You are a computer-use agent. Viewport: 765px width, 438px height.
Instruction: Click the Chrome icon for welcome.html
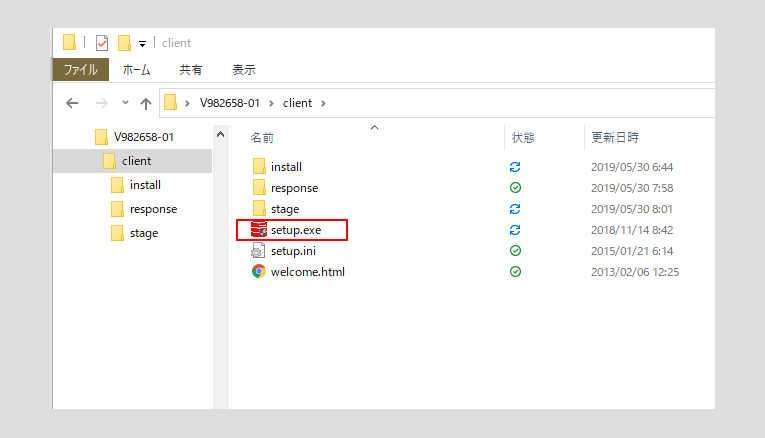[259, 272]
